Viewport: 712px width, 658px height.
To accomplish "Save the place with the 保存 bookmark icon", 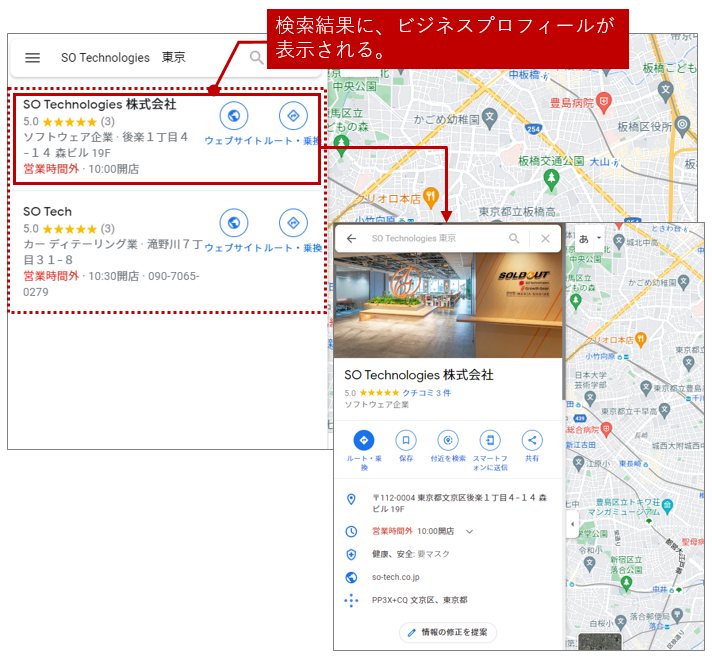I will pos(405,440).
